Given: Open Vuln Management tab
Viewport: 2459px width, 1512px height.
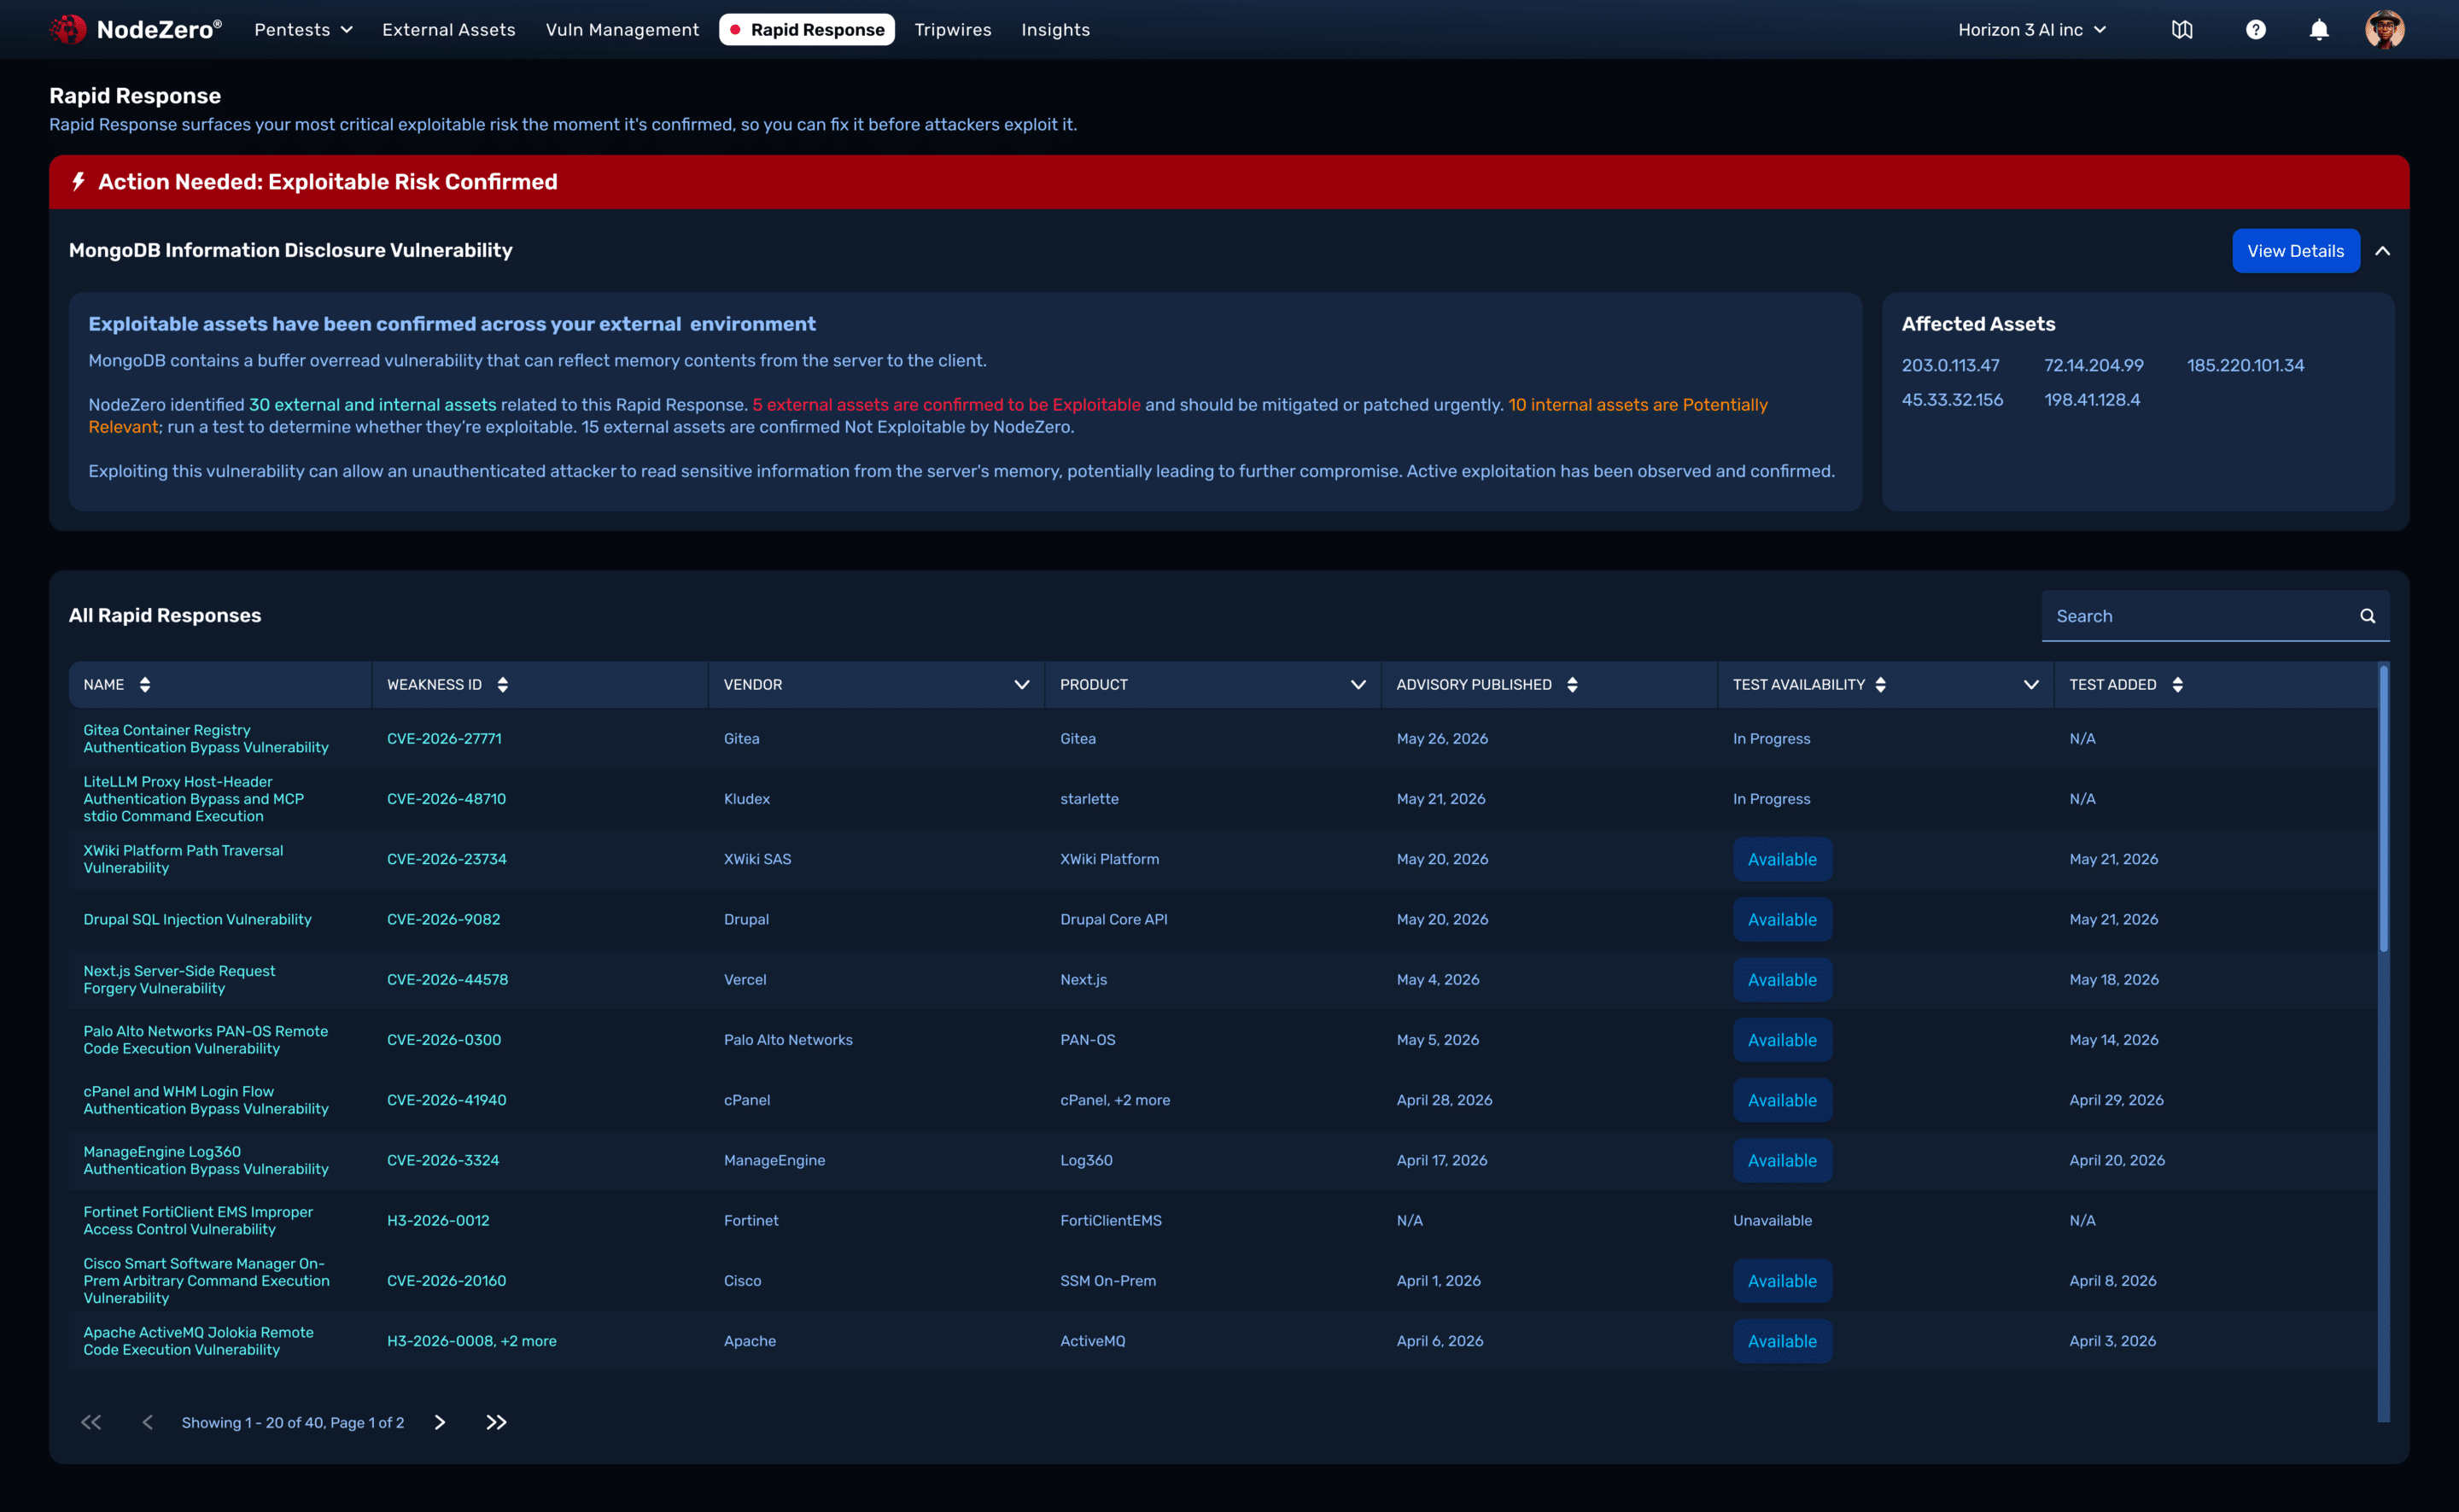Looking at the screenshot, I should pos(622,30).
